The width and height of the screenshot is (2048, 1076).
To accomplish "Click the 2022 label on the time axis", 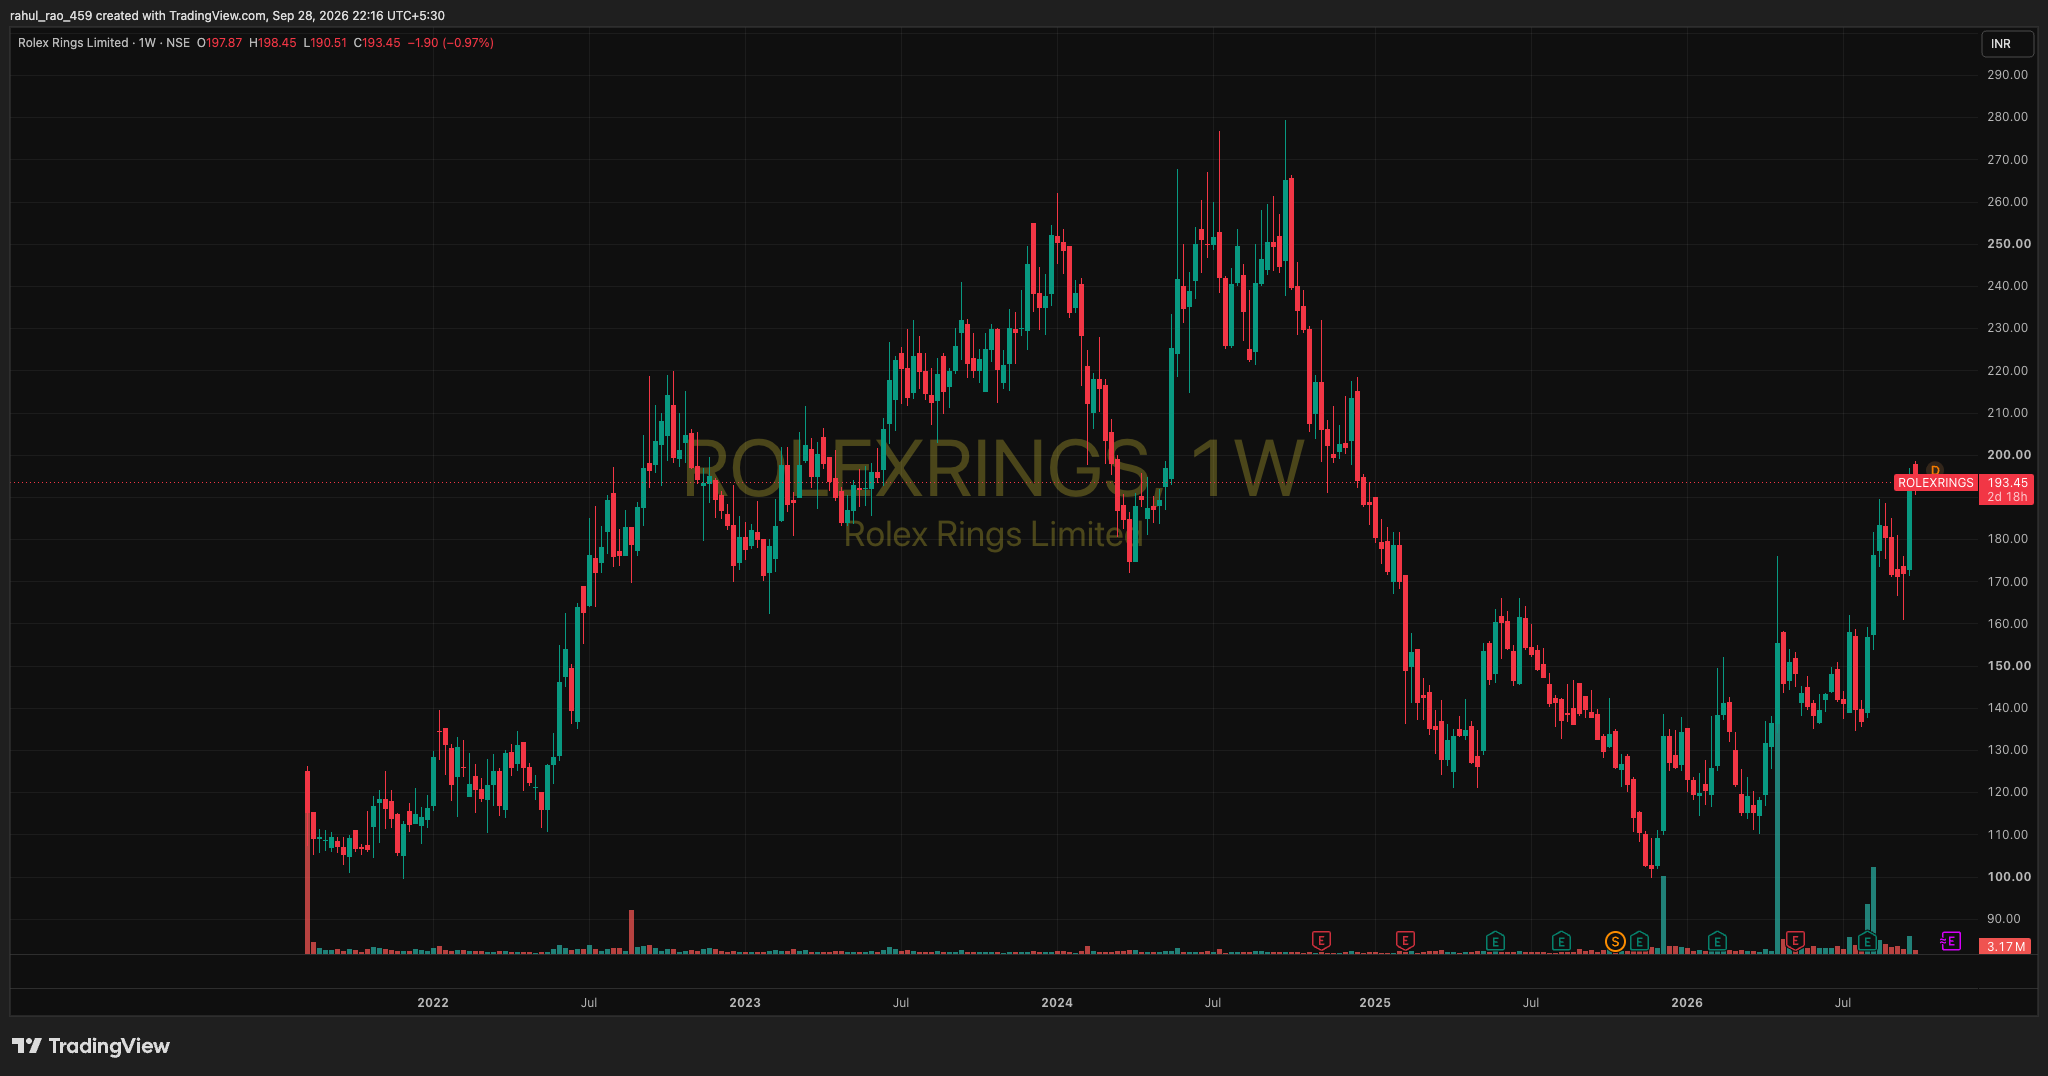I will pos(433,1002).
